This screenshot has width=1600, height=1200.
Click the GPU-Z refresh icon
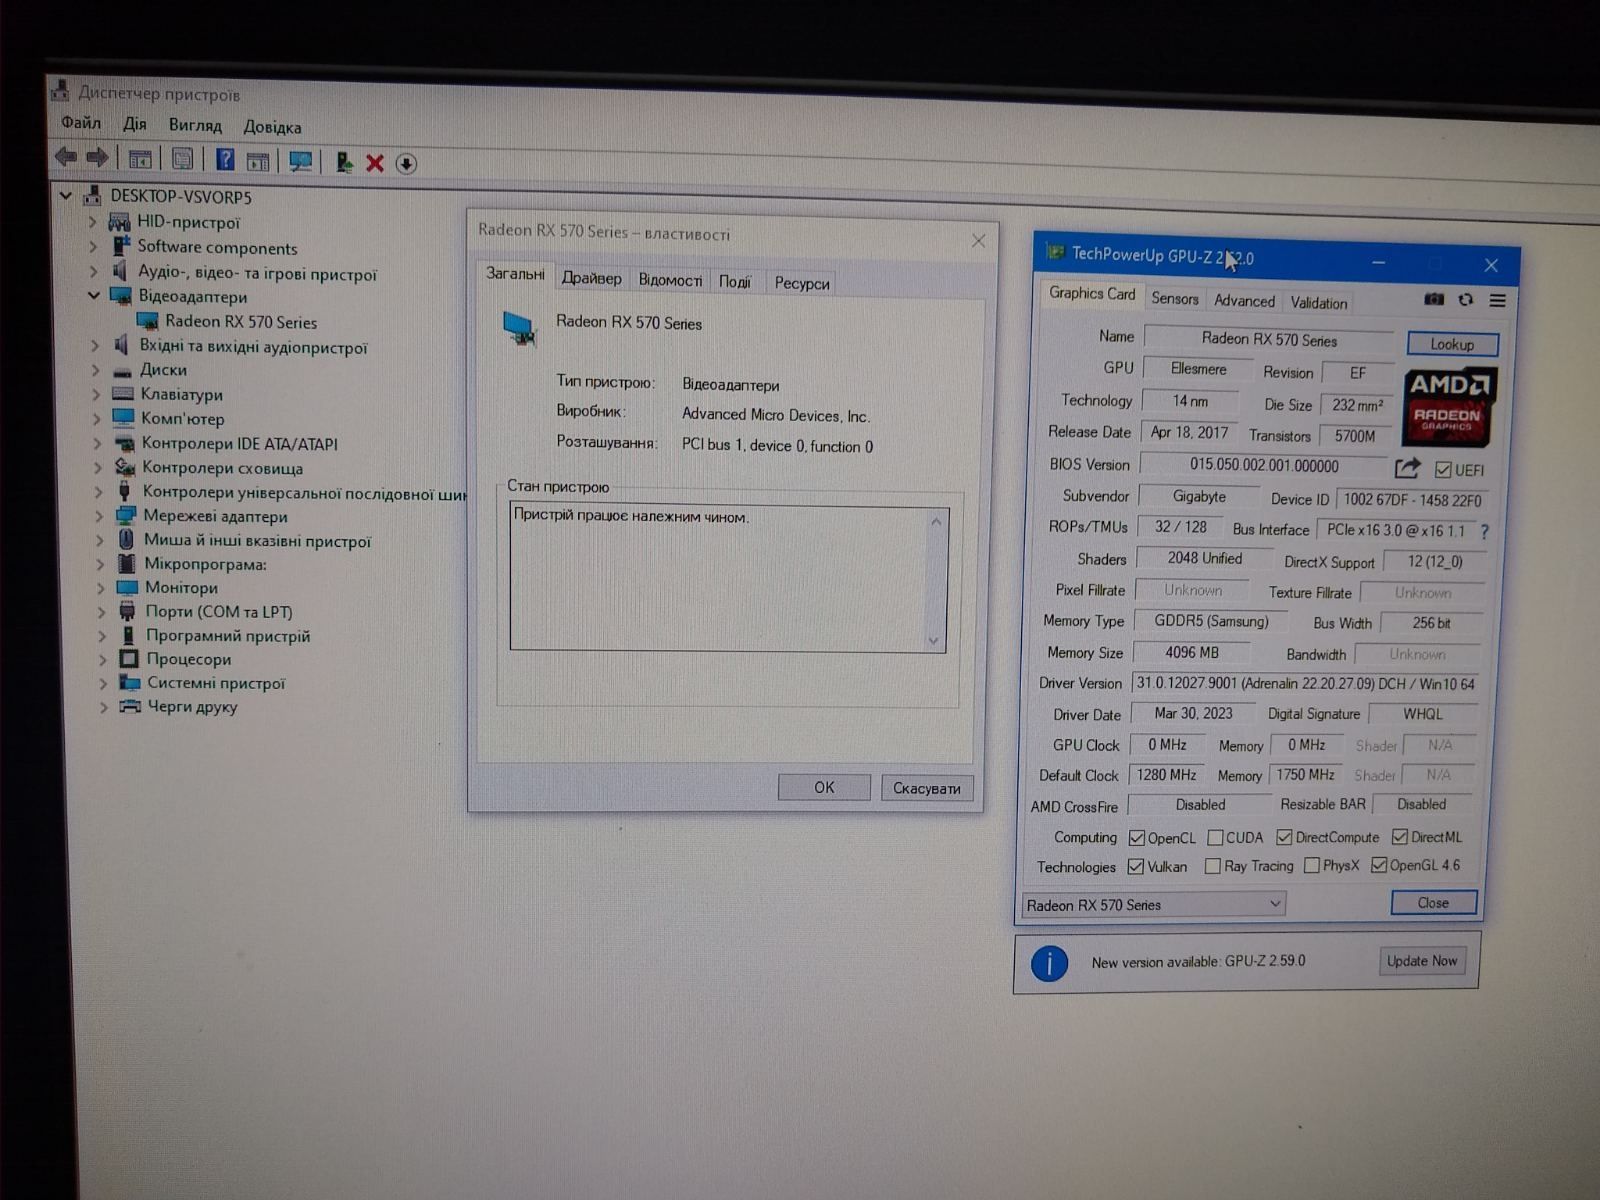pyautogui.click(x=1466, y=299)
